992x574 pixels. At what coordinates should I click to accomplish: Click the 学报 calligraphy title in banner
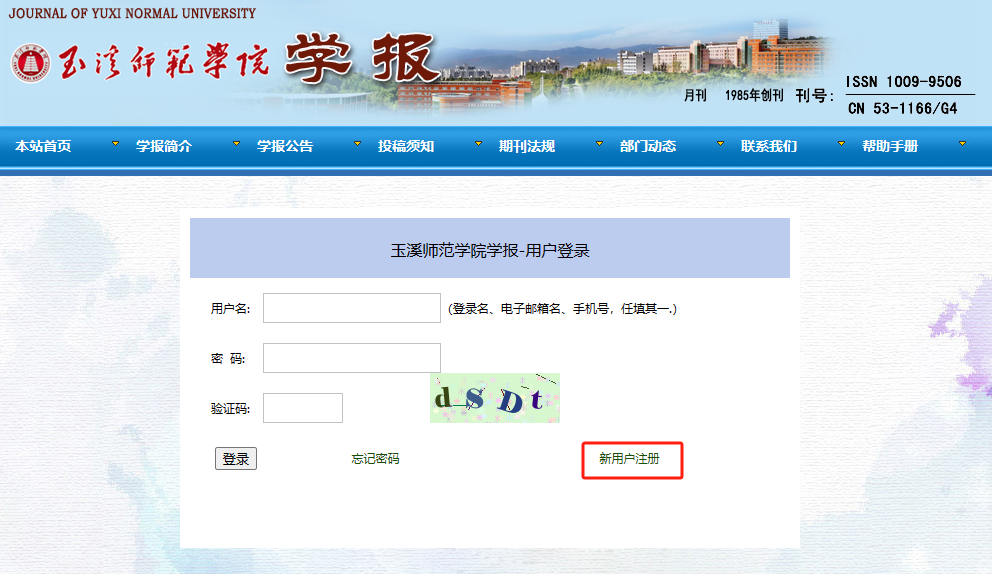coord(362,58)
